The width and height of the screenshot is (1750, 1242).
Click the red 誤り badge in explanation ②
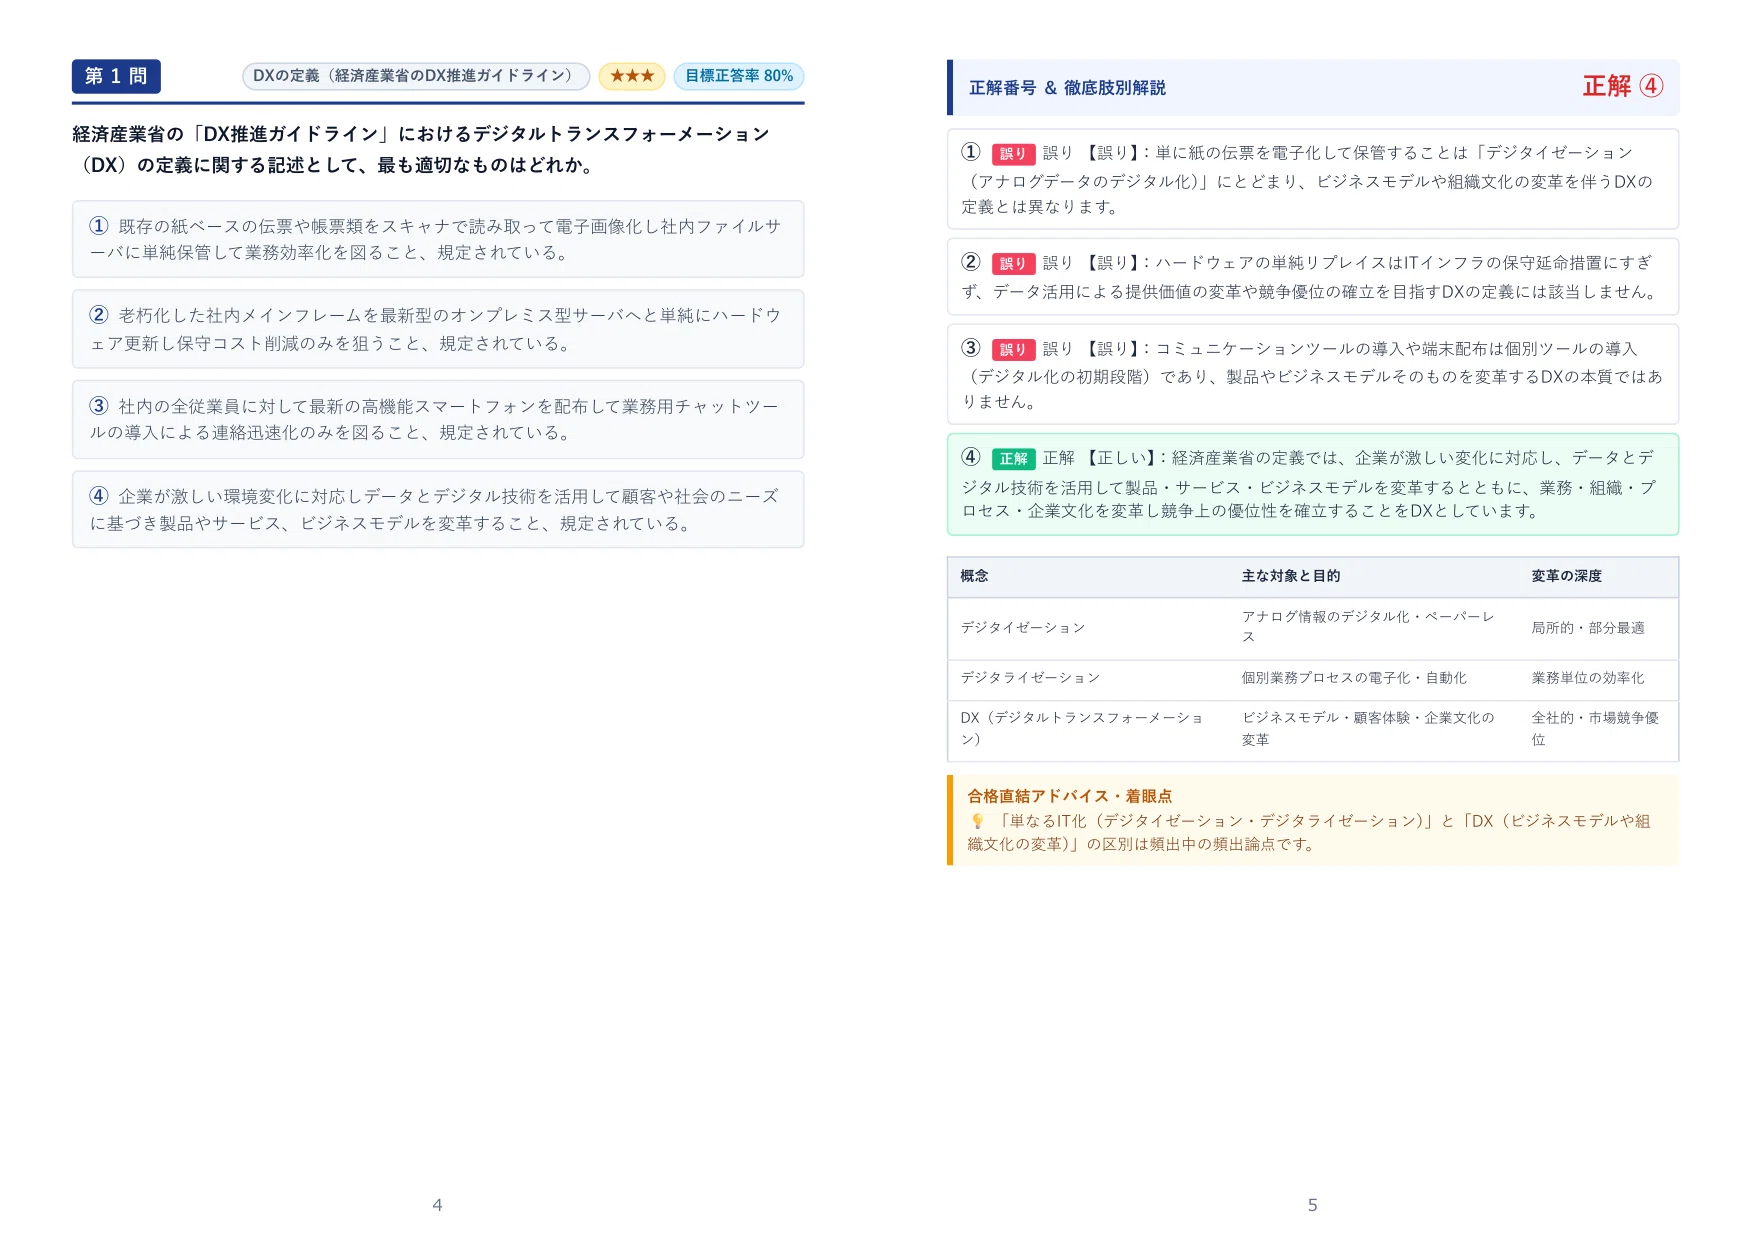click(1013, 264)
